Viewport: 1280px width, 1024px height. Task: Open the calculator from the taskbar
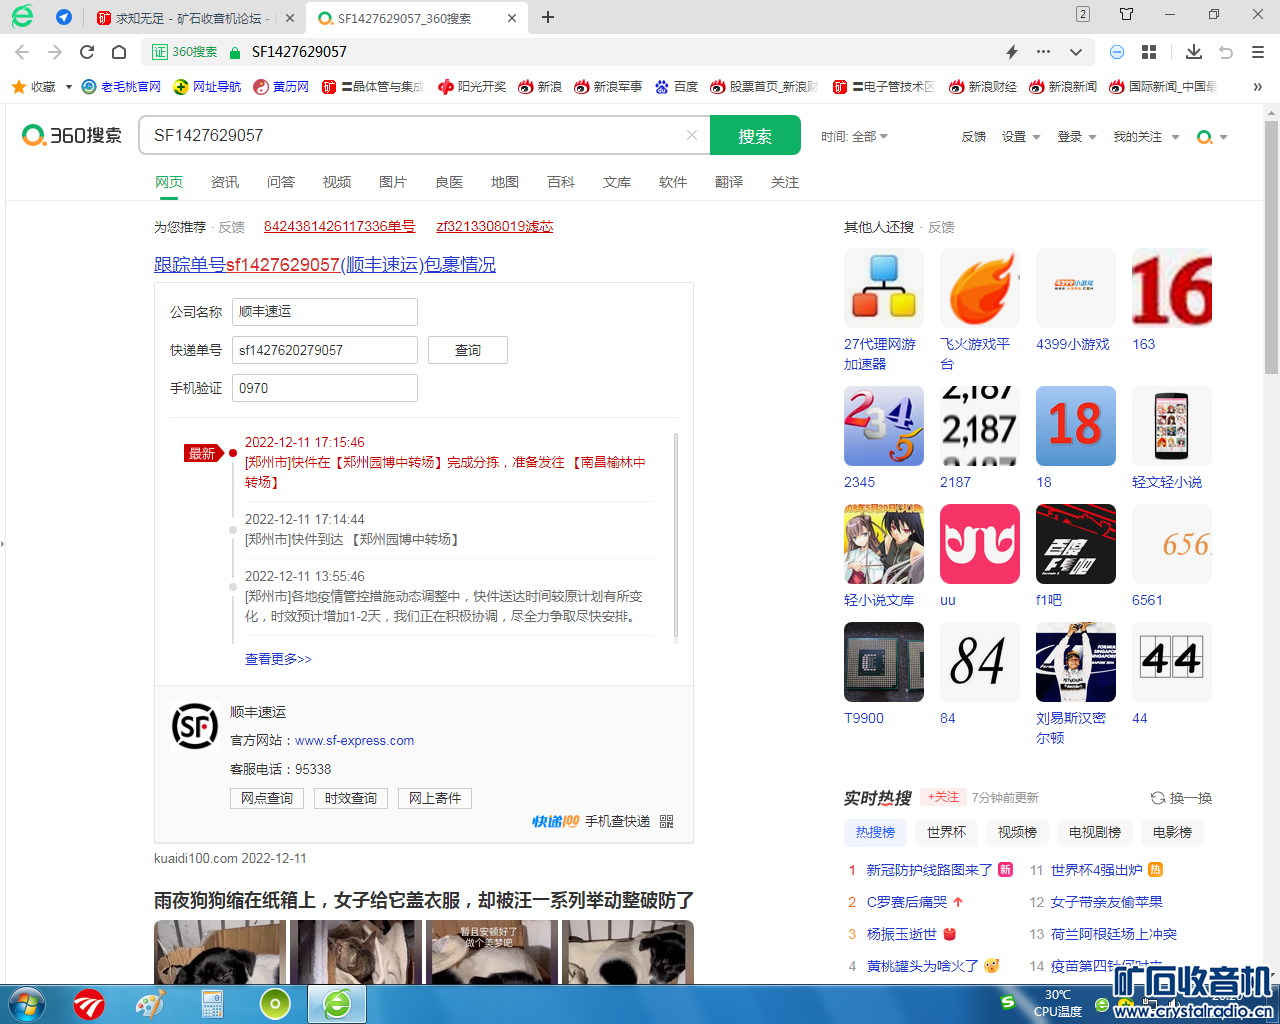click(x=212, y=1003)
